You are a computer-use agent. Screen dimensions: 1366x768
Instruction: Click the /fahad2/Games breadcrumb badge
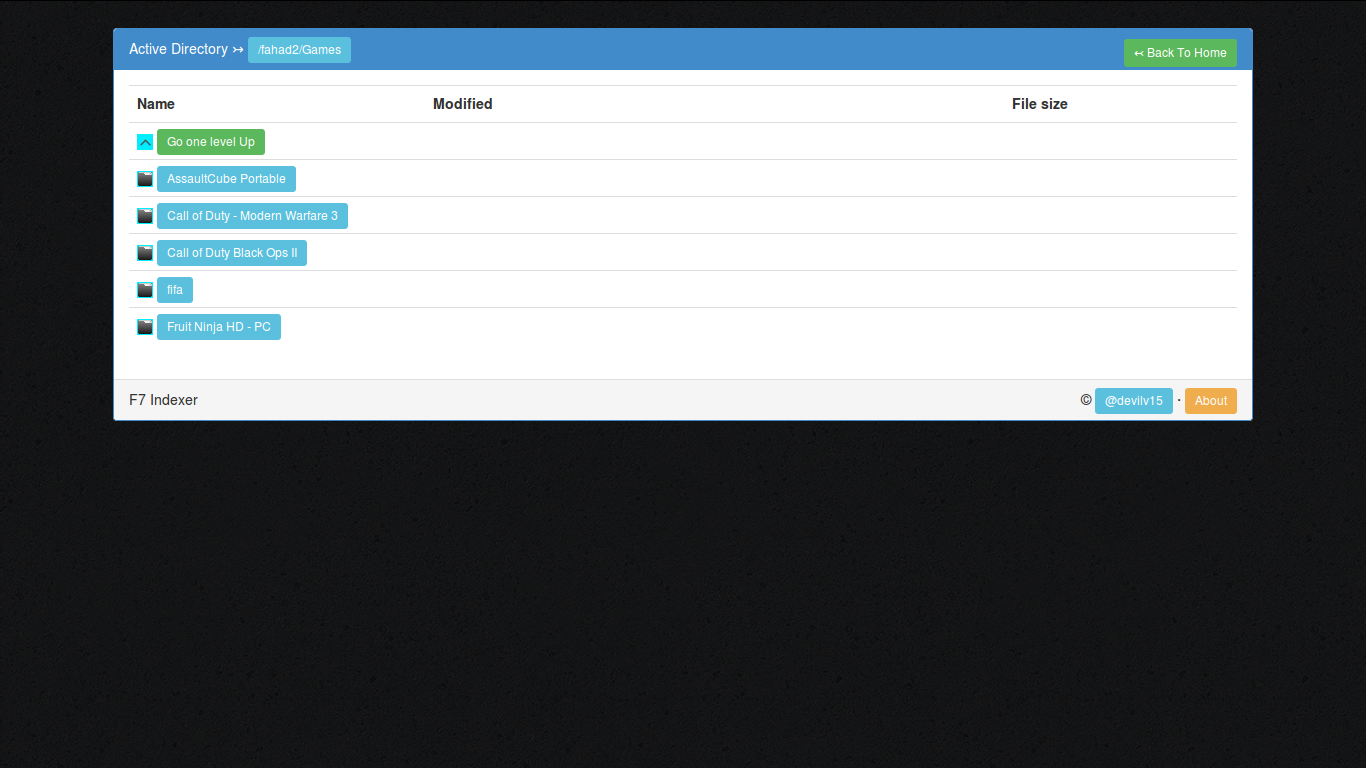tap(299, 49)
